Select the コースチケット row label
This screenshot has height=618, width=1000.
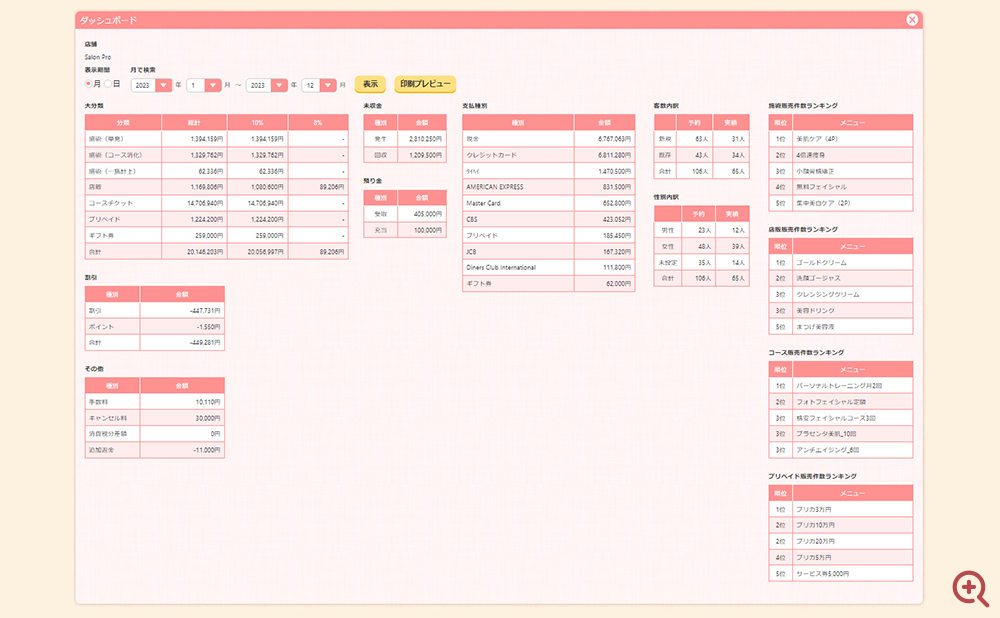[110, 203]
